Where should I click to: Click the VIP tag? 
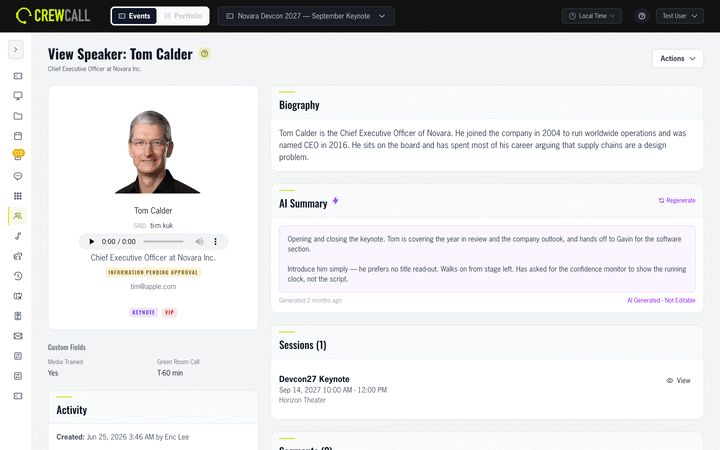point(169,312)
